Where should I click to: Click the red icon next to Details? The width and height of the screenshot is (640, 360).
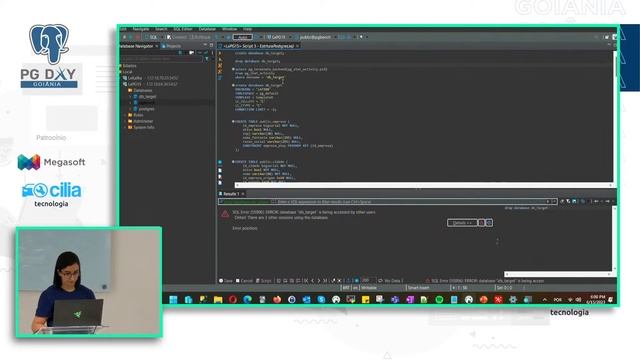point(482,223)
